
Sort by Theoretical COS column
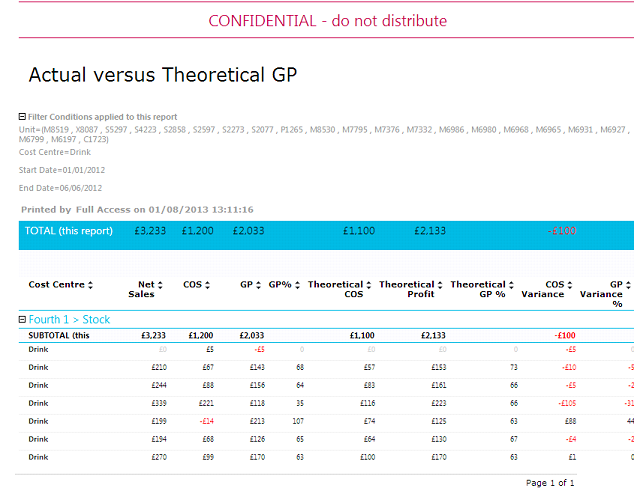pos(370,285)
